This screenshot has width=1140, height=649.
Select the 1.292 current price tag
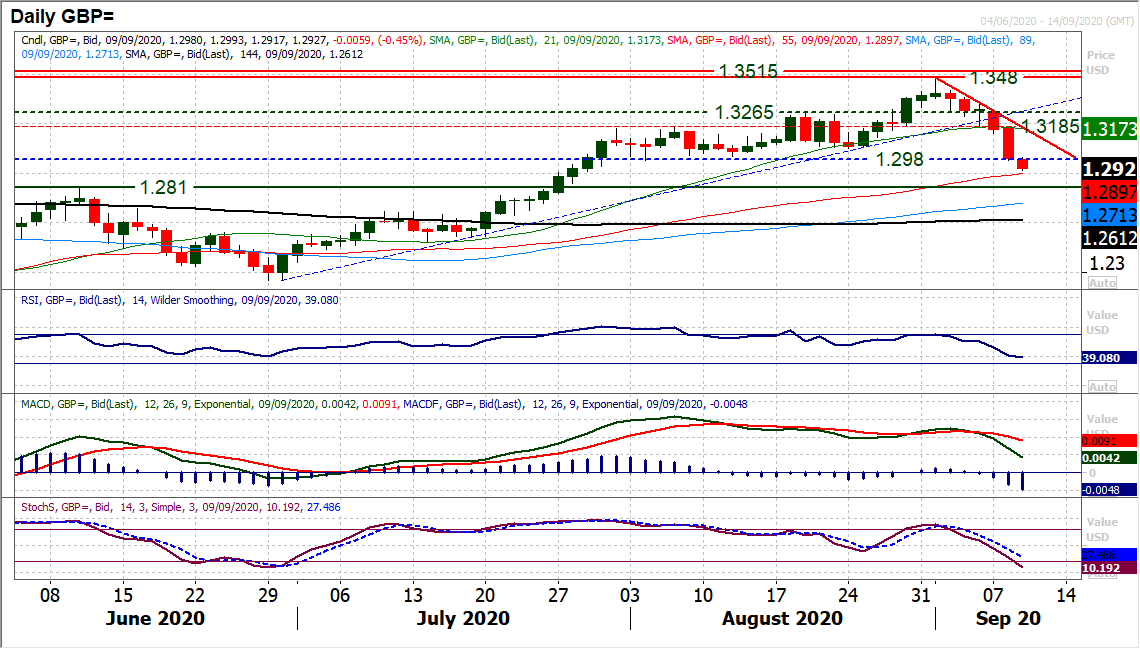click(1111, 170)
